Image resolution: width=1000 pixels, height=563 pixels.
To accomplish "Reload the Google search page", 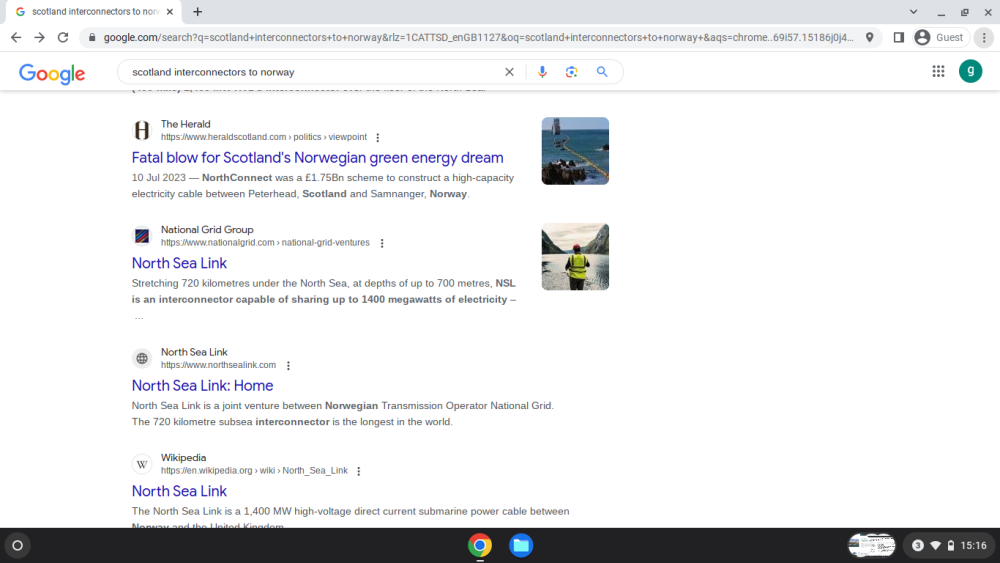I will [x=62, y=38].
